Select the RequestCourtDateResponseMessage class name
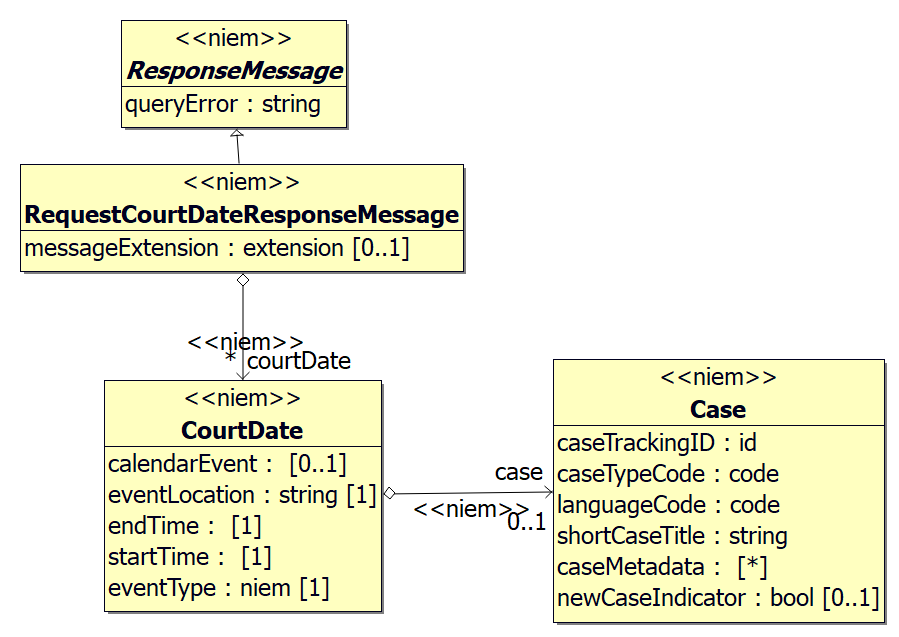Screen dimensions: 899x637 [241, 215]
